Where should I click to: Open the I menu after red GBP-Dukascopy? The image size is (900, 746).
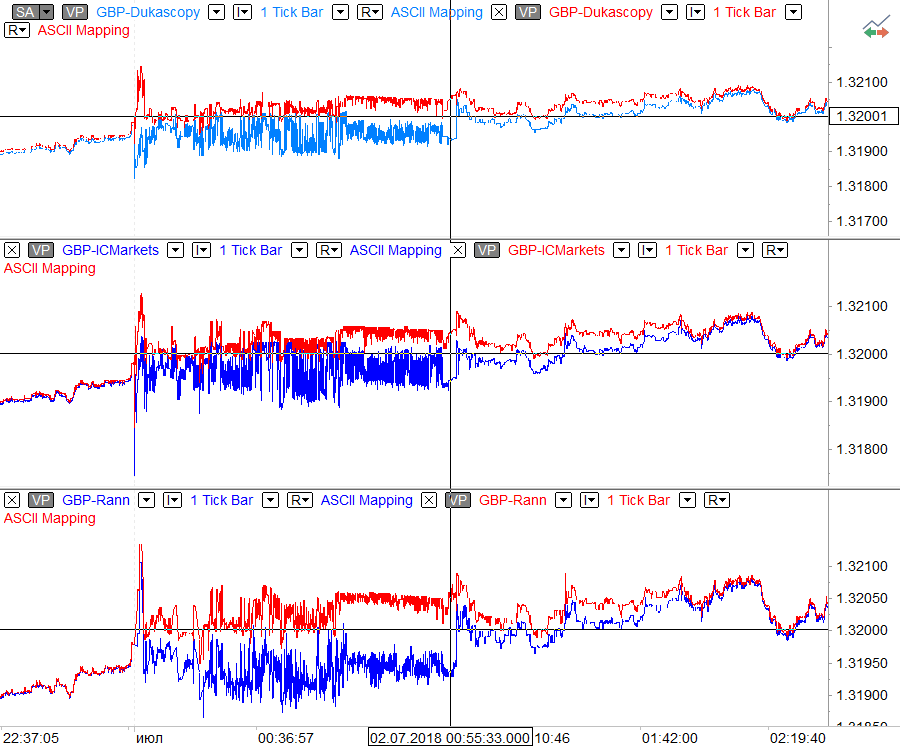pyautogui.click(x=696, y=12)
